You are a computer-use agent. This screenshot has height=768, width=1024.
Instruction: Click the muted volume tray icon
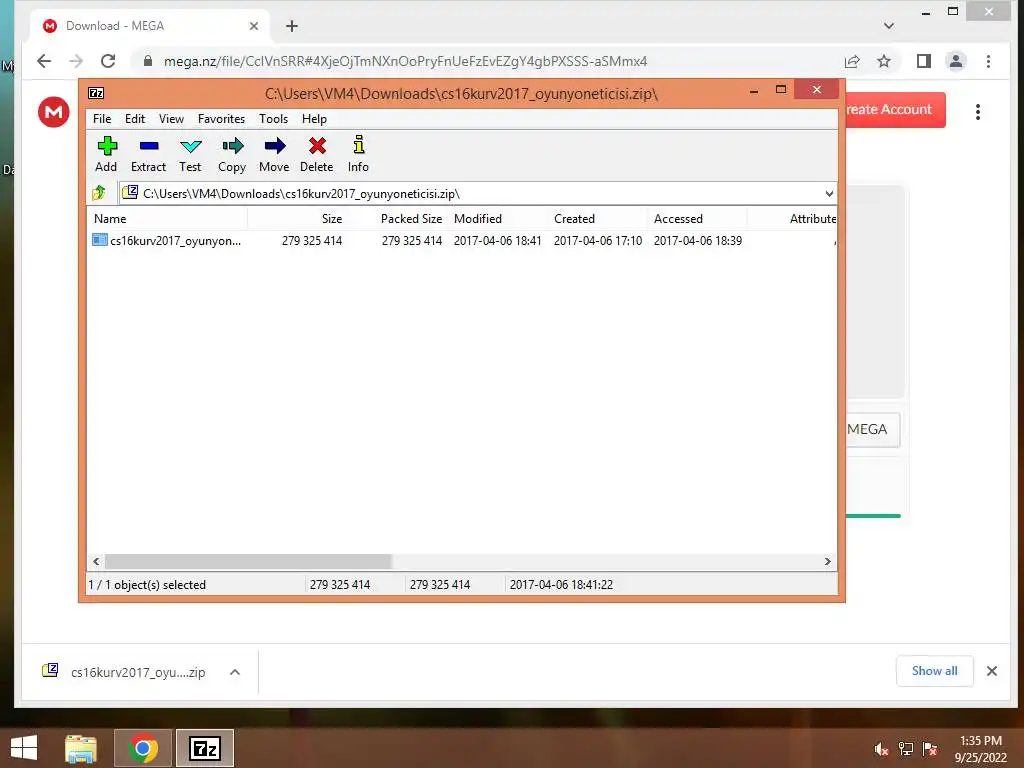point(881,749)
